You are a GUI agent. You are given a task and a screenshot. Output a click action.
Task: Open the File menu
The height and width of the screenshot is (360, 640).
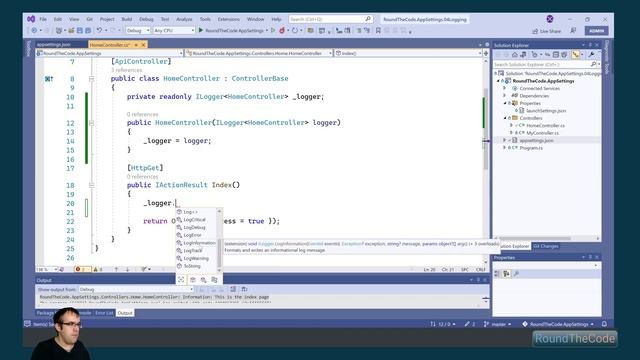(x=43, y=19)
